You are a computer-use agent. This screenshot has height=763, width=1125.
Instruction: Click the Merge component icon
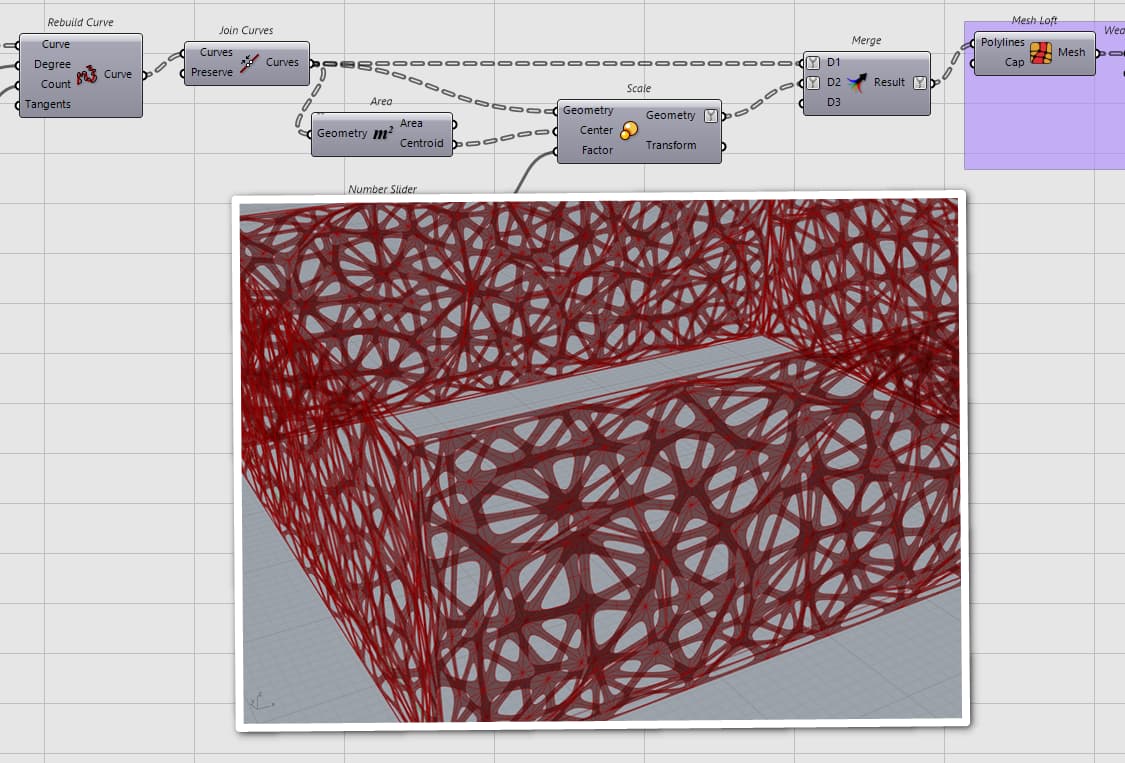point(855,81)
